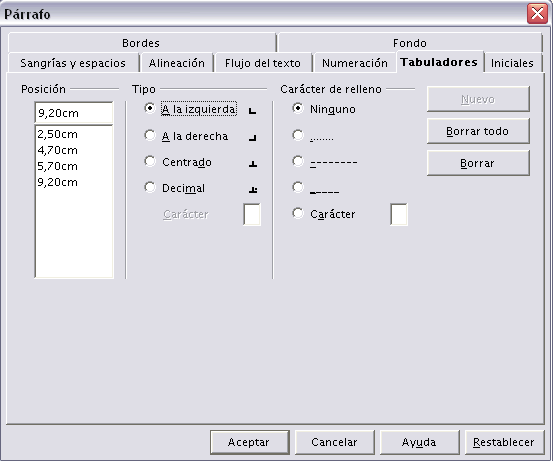Choose the dashed fill character option
This screenshot has width=553, height=461.
298,162
